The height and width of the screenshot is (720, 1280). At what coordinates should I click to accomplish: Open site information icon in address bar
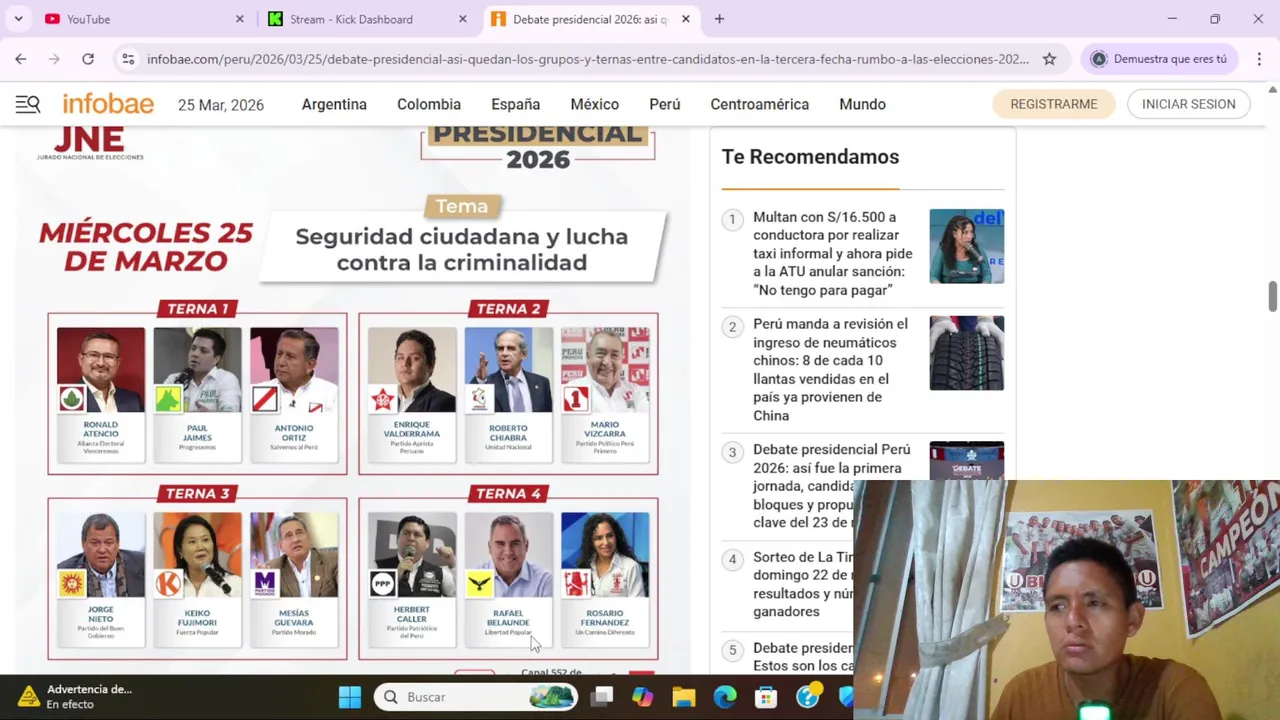coord(128,59)
